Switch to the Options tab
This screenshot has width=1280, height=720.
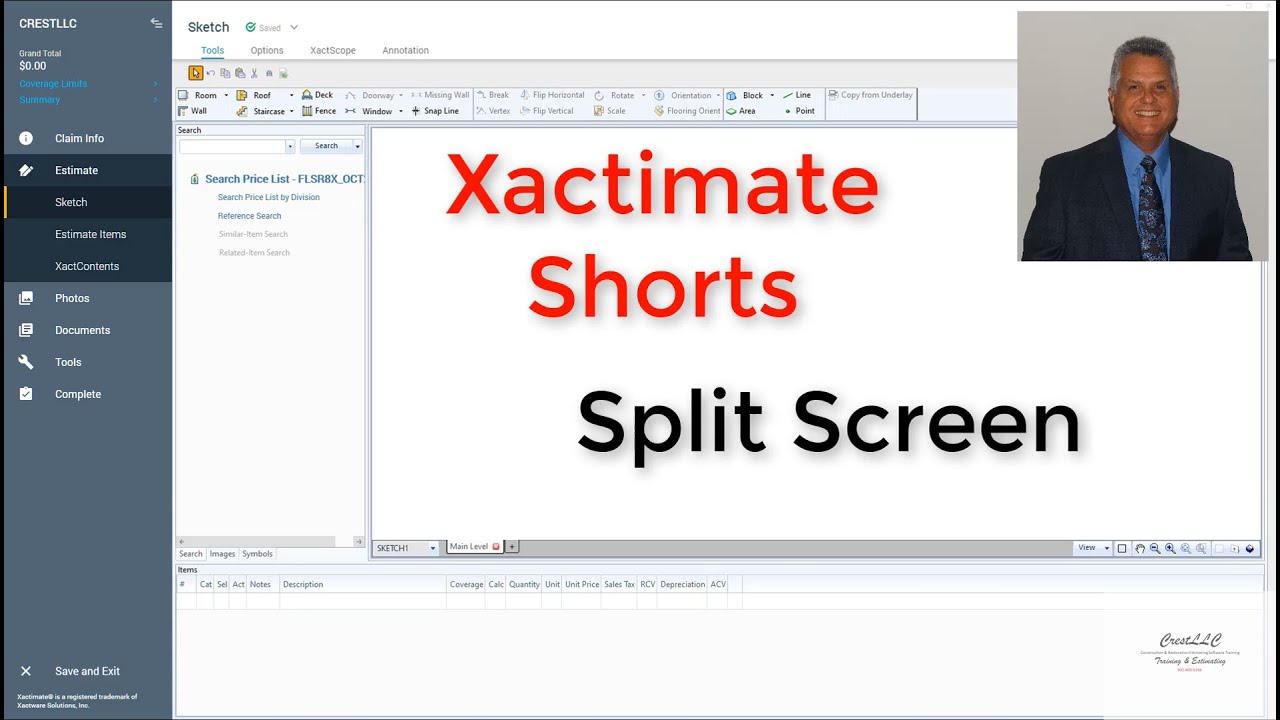pos(267,50)
